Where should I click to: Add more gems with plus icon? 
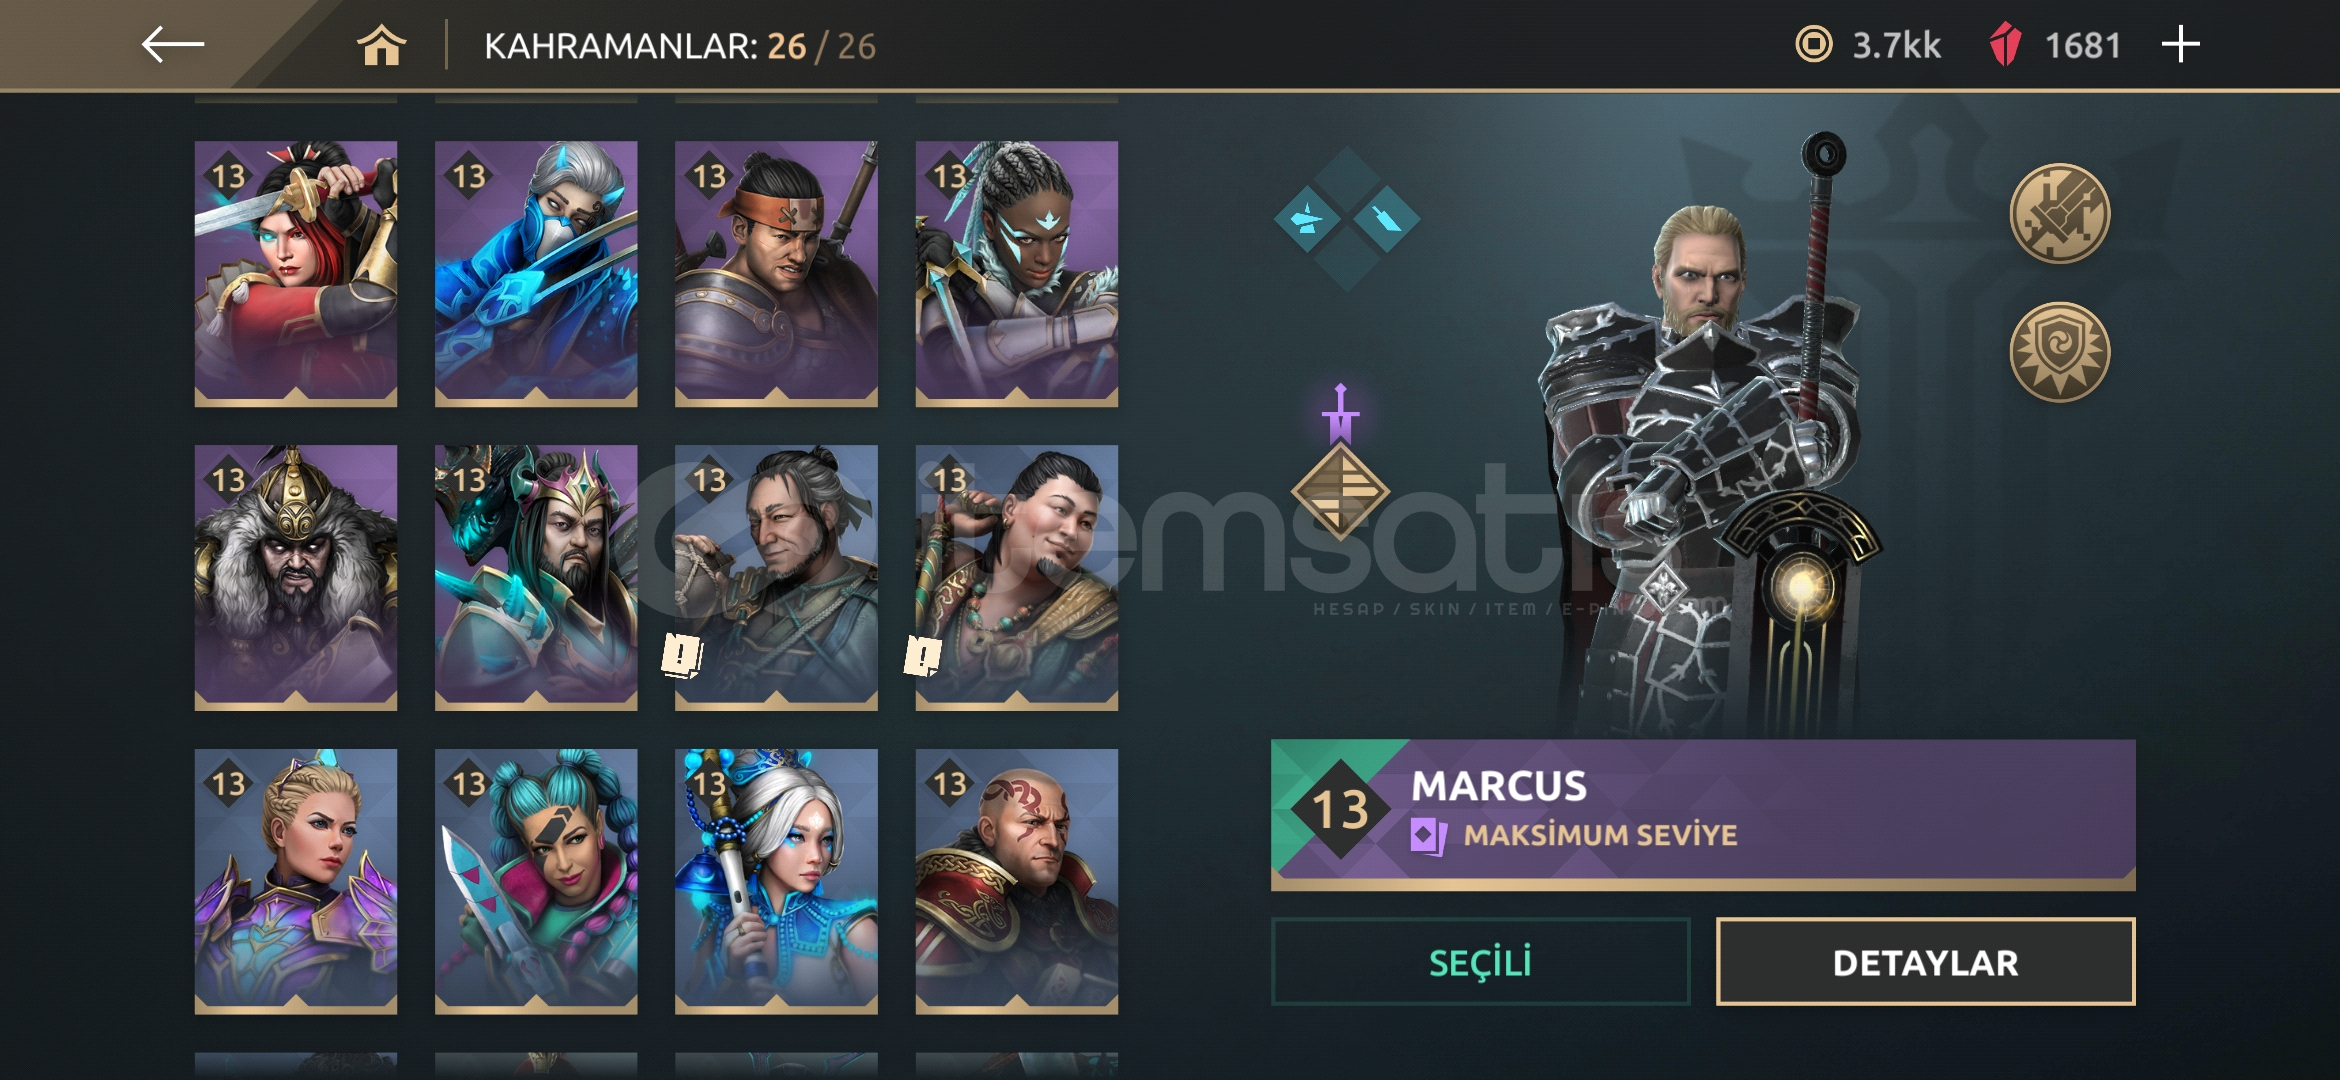[2180, 45]
